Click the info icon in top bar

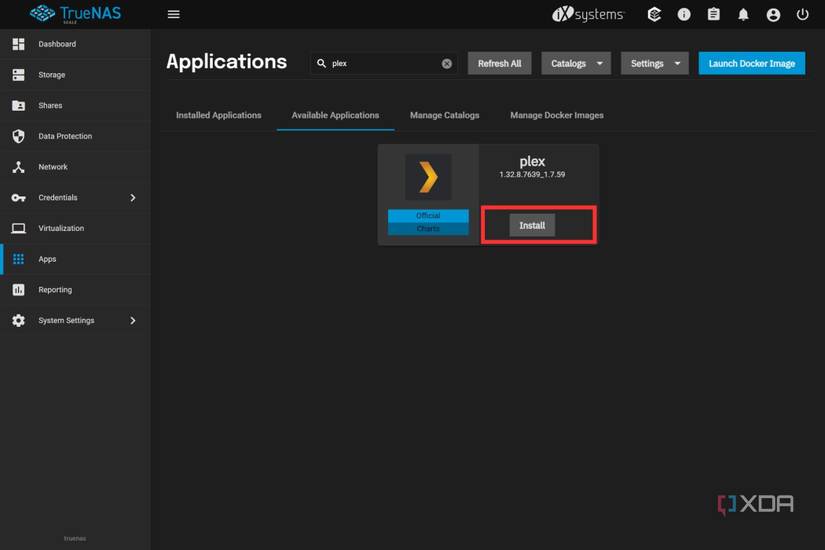[684, 14]
